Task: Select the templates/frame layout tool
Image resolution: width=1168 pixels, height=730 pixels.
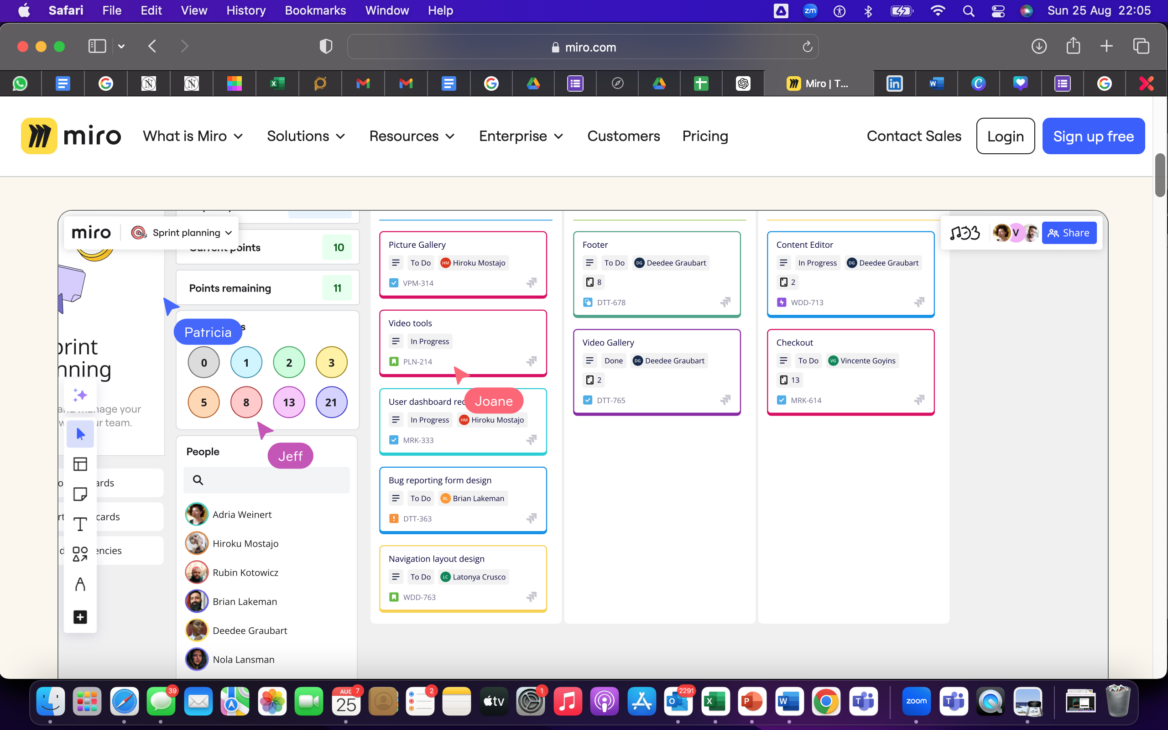Action: (x=80, y=464)
